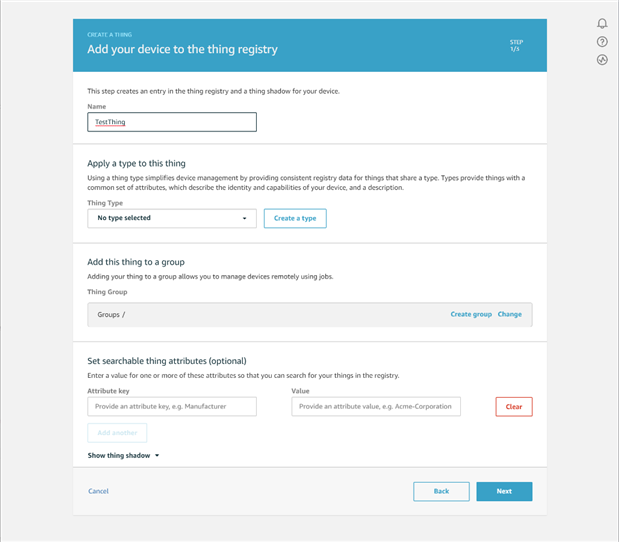Click the Add another attribute button
Image resolution: width=619 pixels, height=542 pixels.
(117, 433)
